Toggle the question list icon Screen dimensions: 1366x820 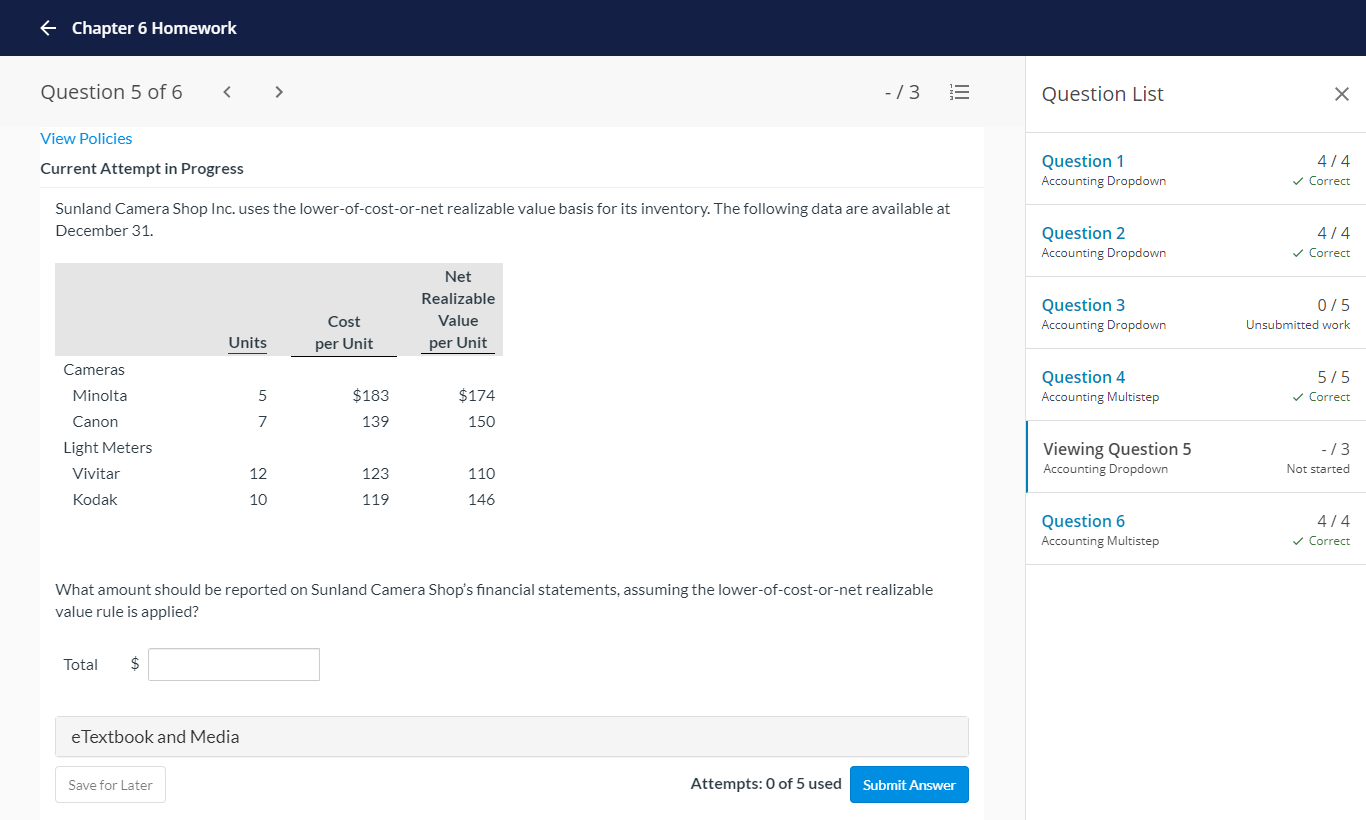point(959,92)
